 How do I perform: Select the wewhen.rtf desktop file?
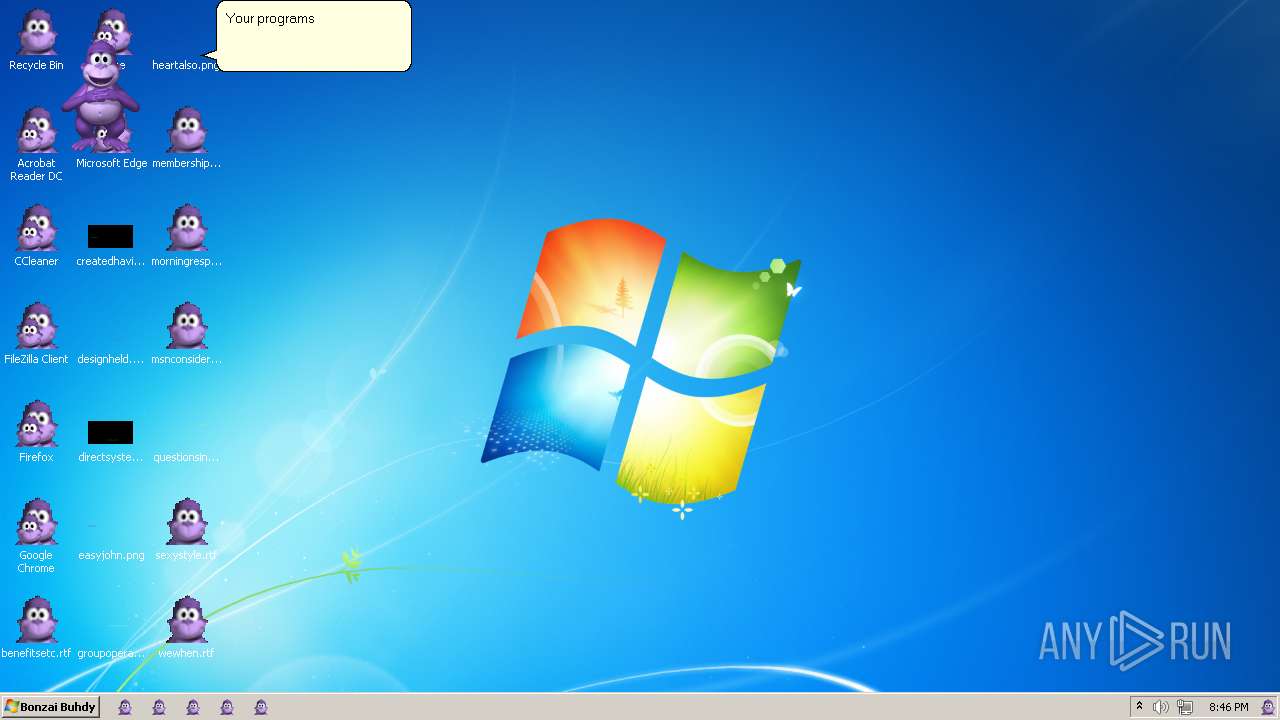pyautogui.click(x=186, y=628)
